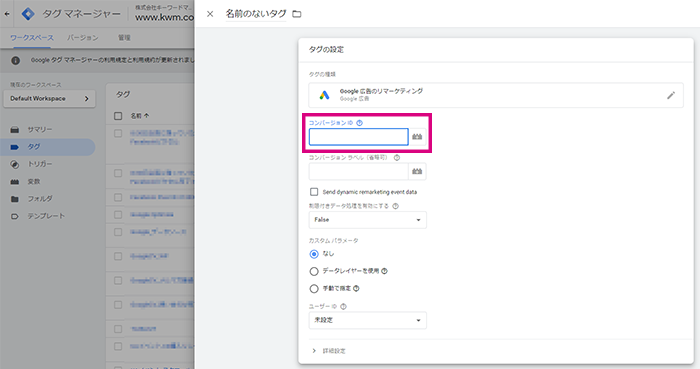Screen dimensions: 700x369
Task: Open help for data layer option
Action: (384, 271)
